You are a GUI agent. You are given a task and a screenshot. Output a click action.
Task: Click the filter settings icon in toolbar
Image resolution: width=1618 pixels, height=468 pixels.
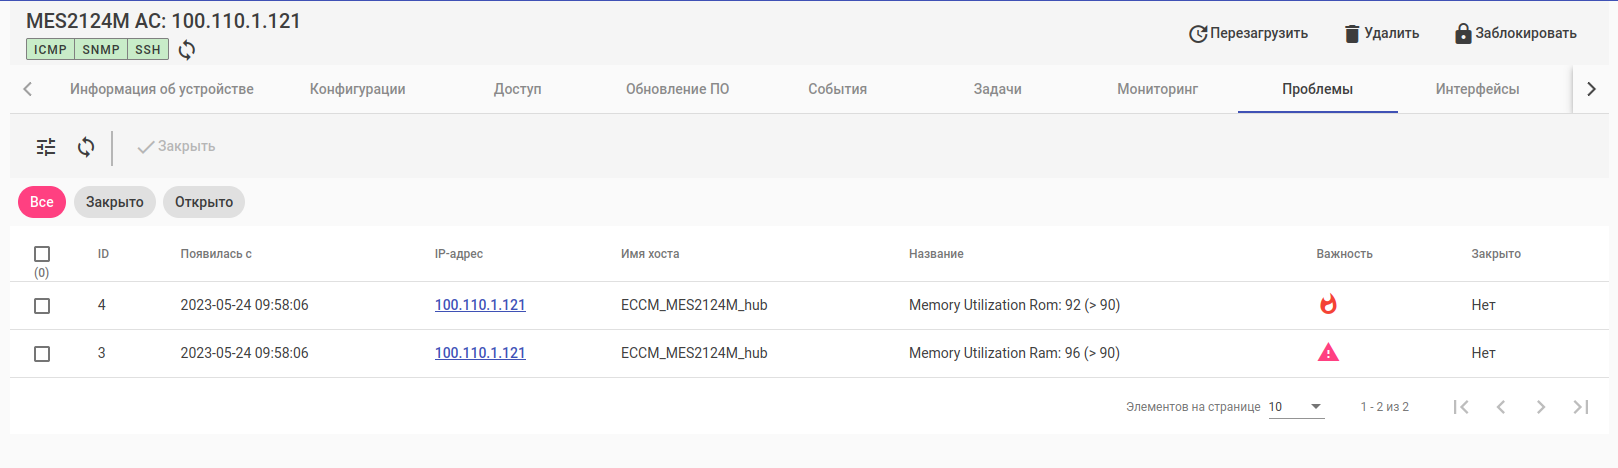(x=46, y=147)
